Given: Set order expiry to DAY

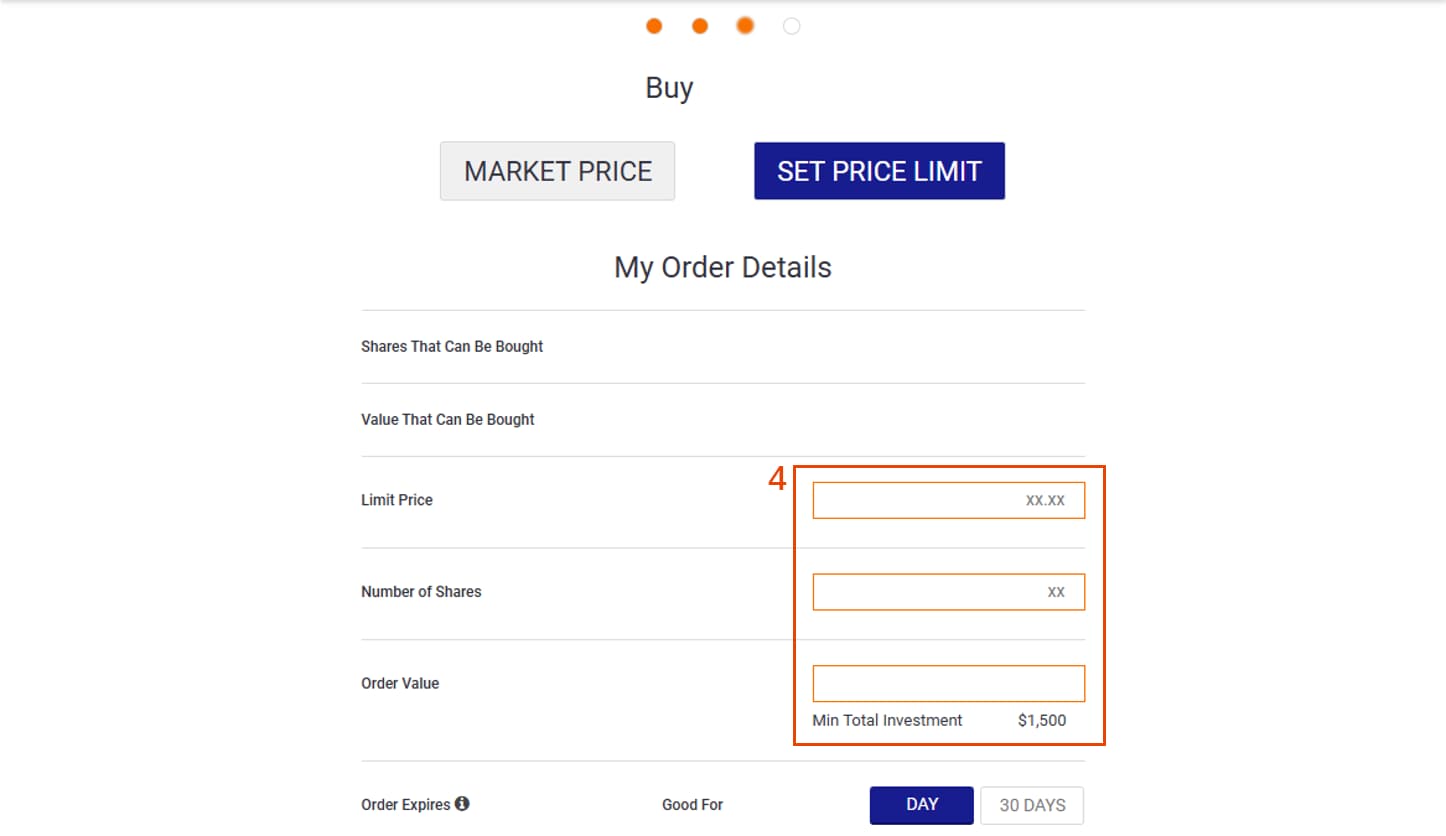Looking at the screenshot, I should pyautogui.click(x=922, y=805).
